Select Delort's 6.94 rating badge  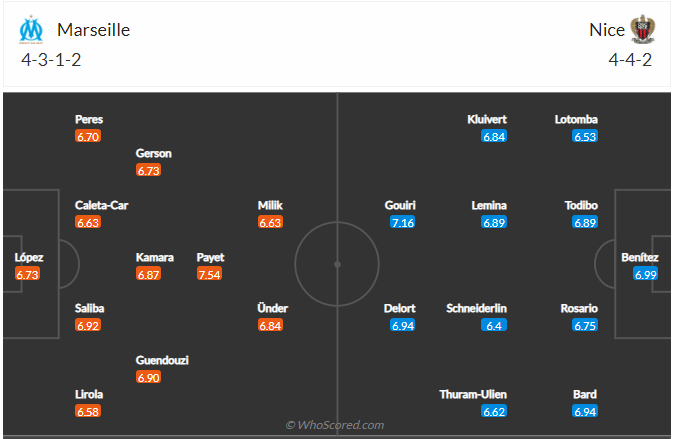(400, 325)
